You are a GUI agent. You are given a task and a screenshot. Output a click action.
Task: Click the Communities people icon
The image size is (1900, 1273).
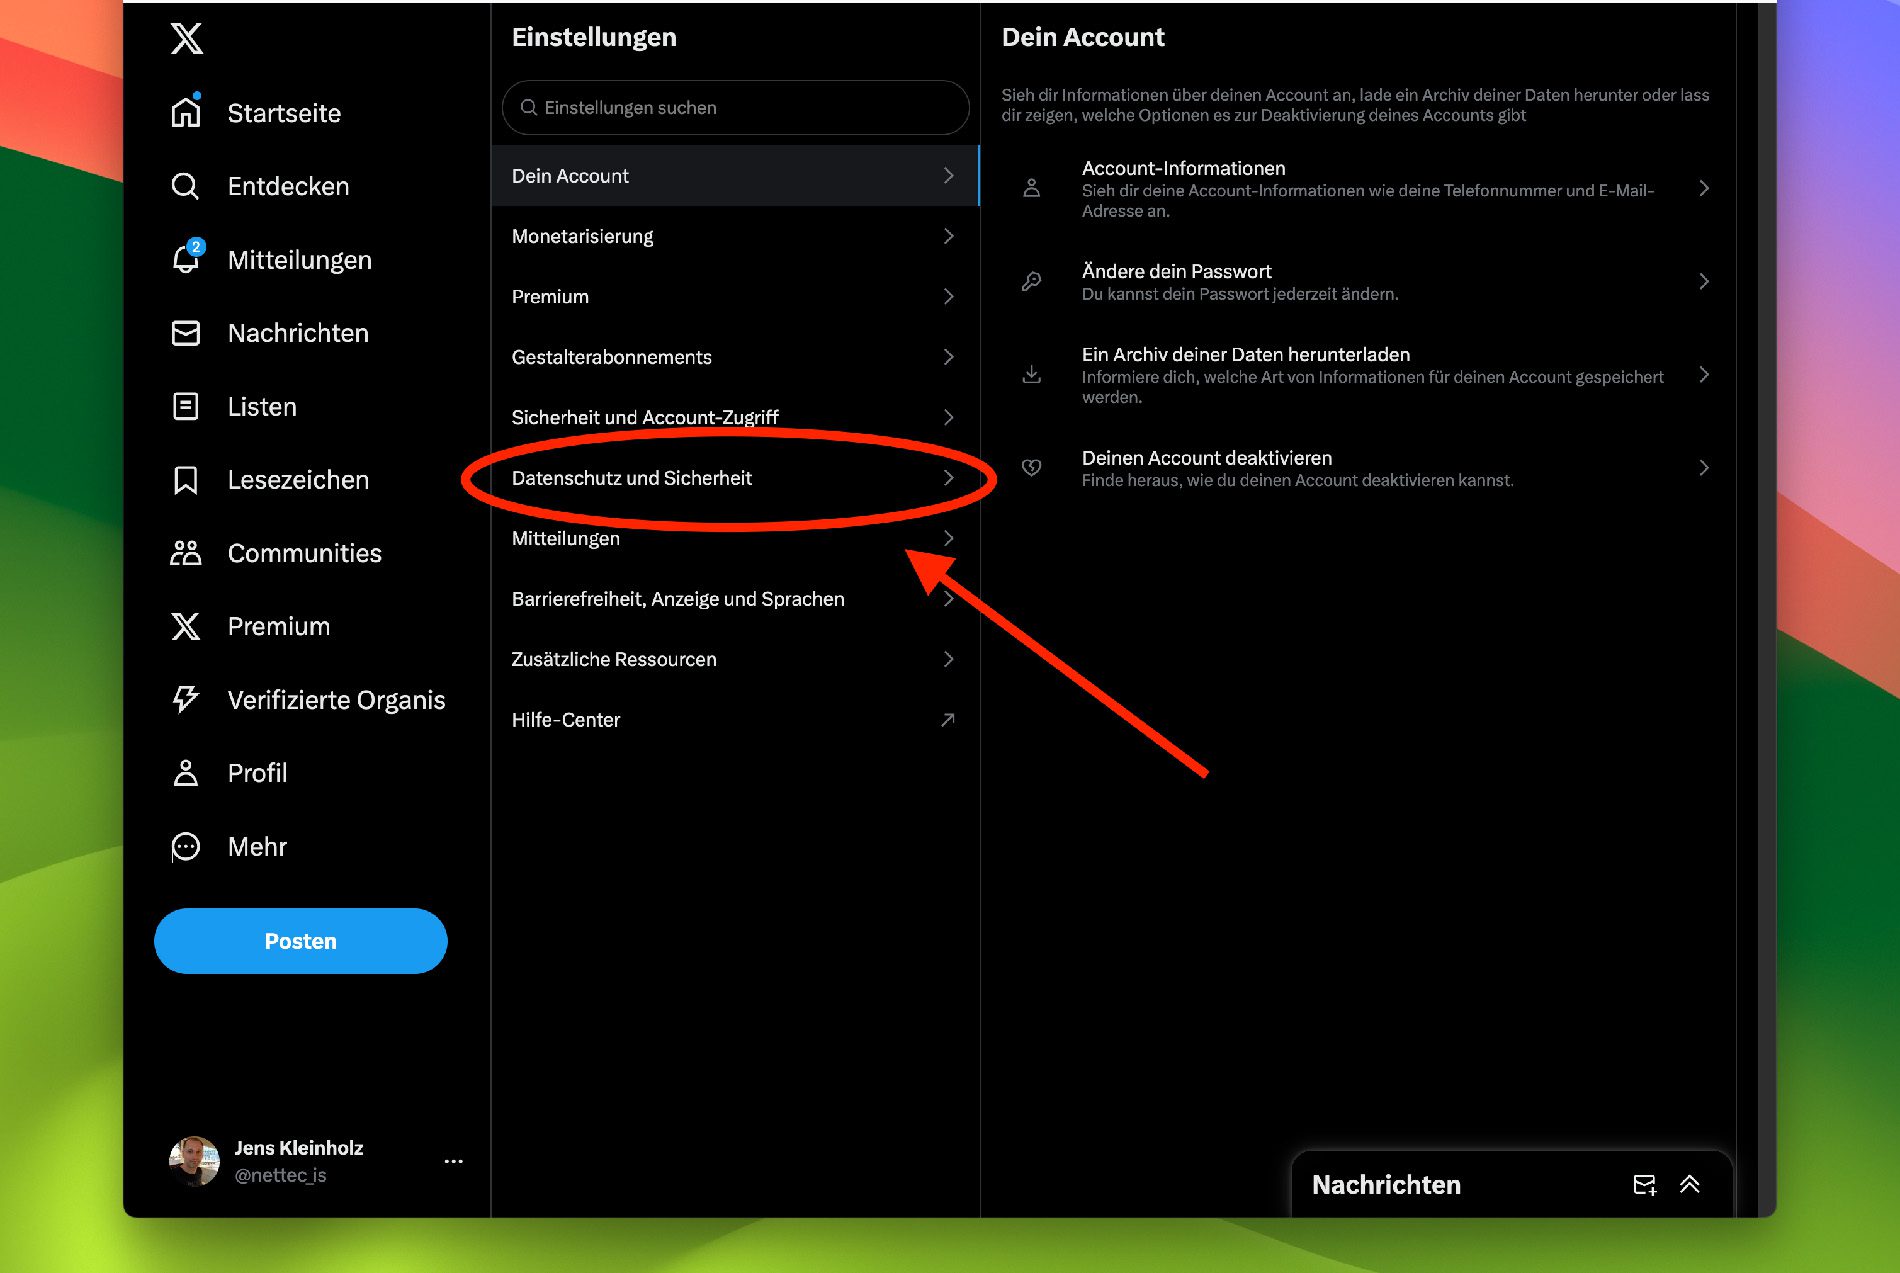(186, 553)
